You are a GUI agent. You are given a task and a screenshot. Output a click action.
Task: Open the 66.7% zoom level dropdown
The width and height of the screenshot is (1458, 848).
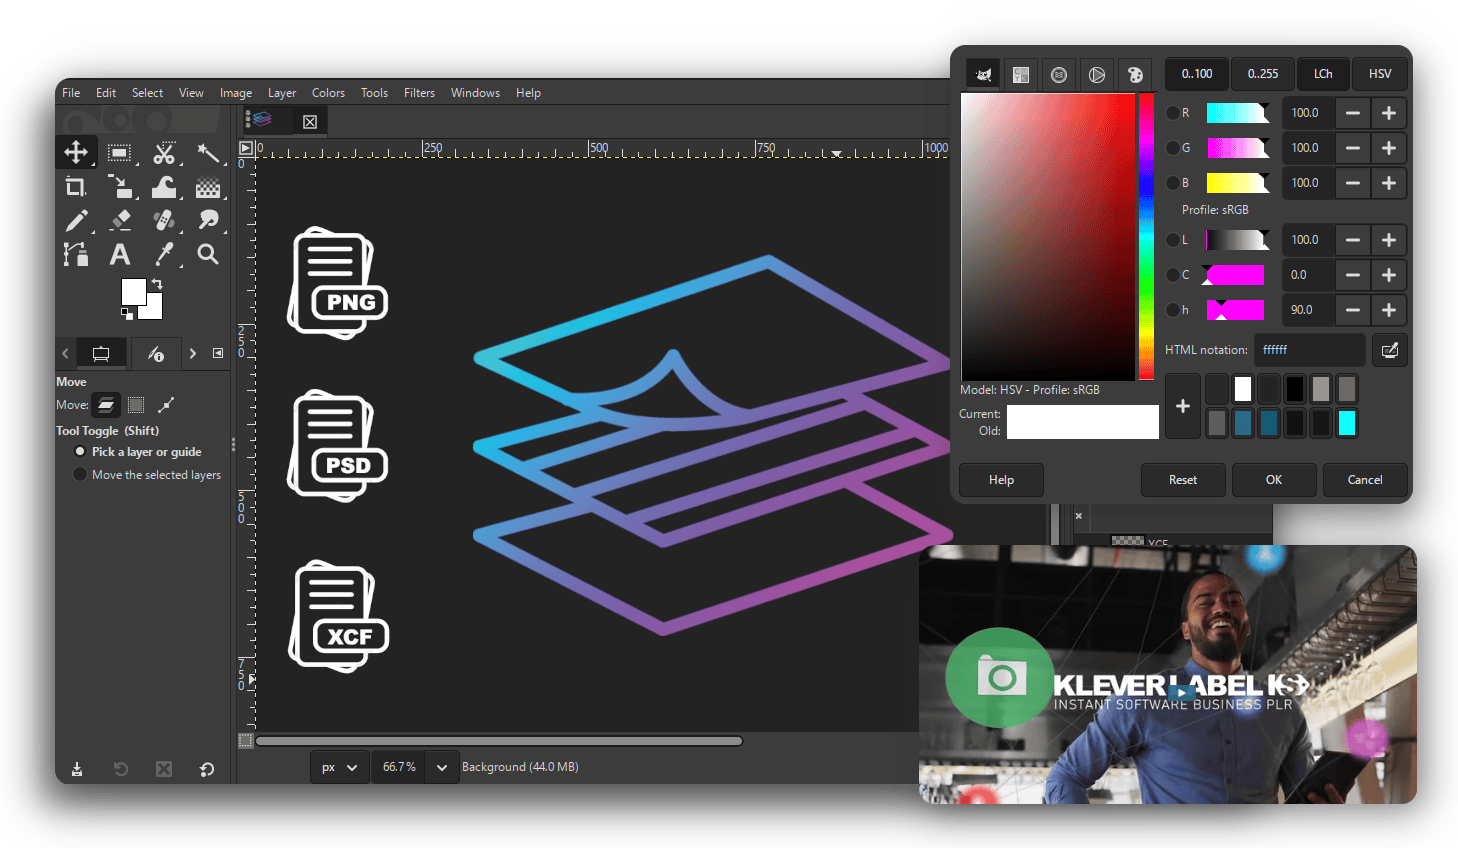(x=441, y=766)
